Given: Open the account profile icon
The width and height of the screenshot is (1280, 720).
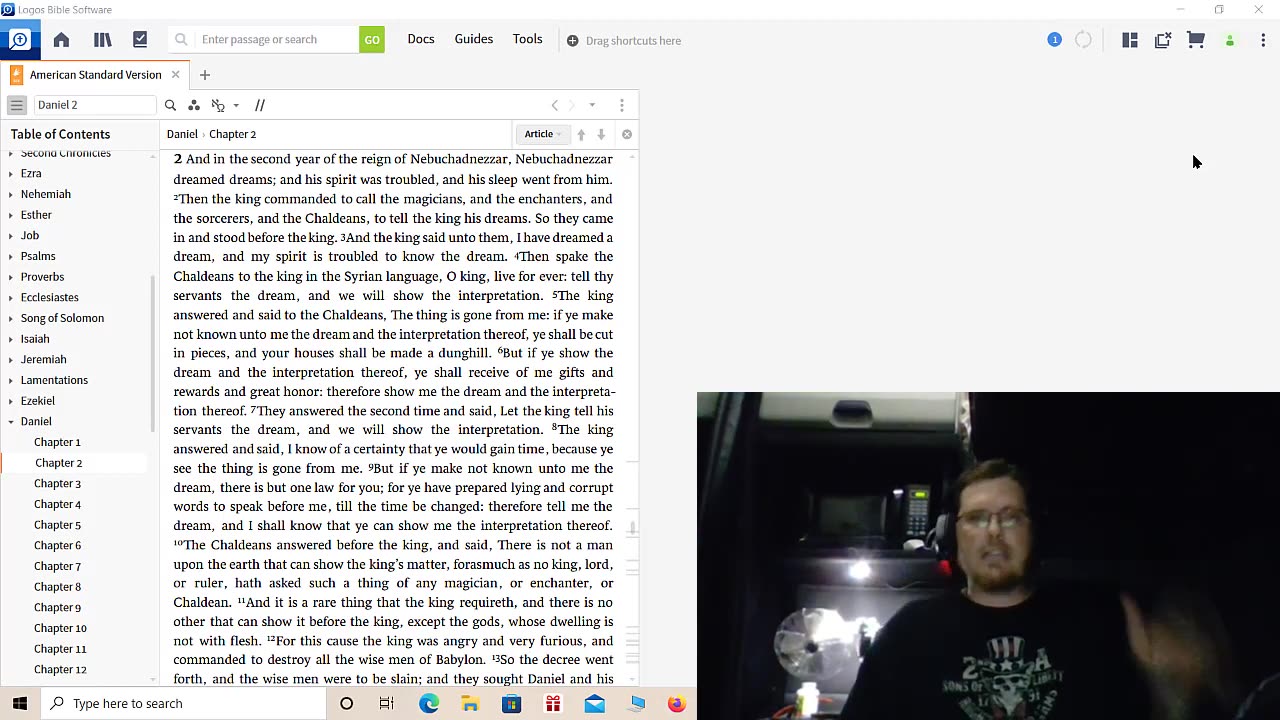Looking at the screenshot, I should [x=1230, y=40].
